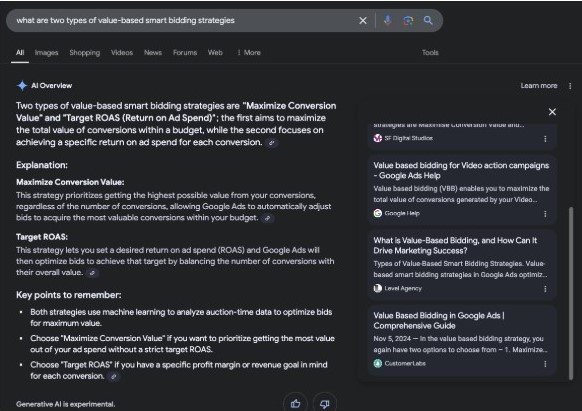Open Value Based Bidding Comprehensive Guide result
This screenshot has height=411, width=582.
(x=439, y=320)
